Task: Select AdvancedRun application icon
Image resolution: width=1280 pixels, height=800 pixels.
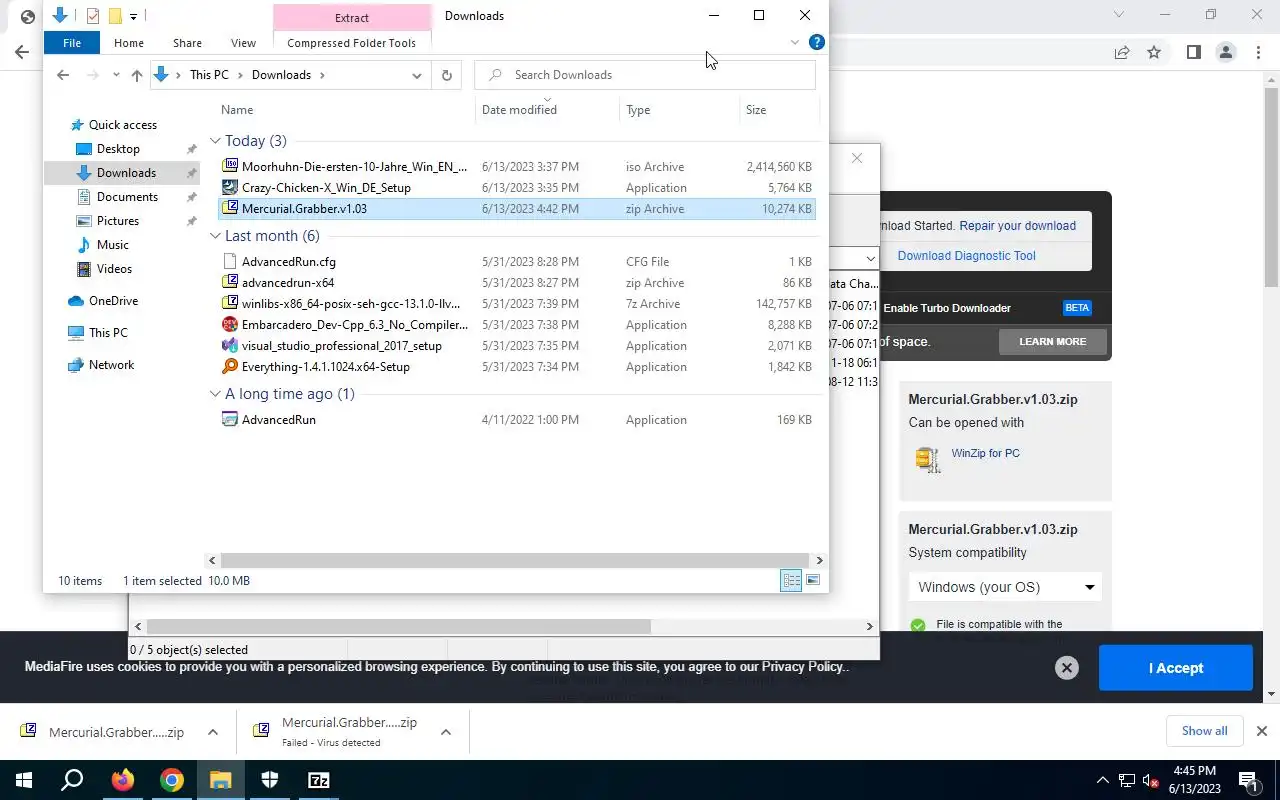Action: point(230,420)
